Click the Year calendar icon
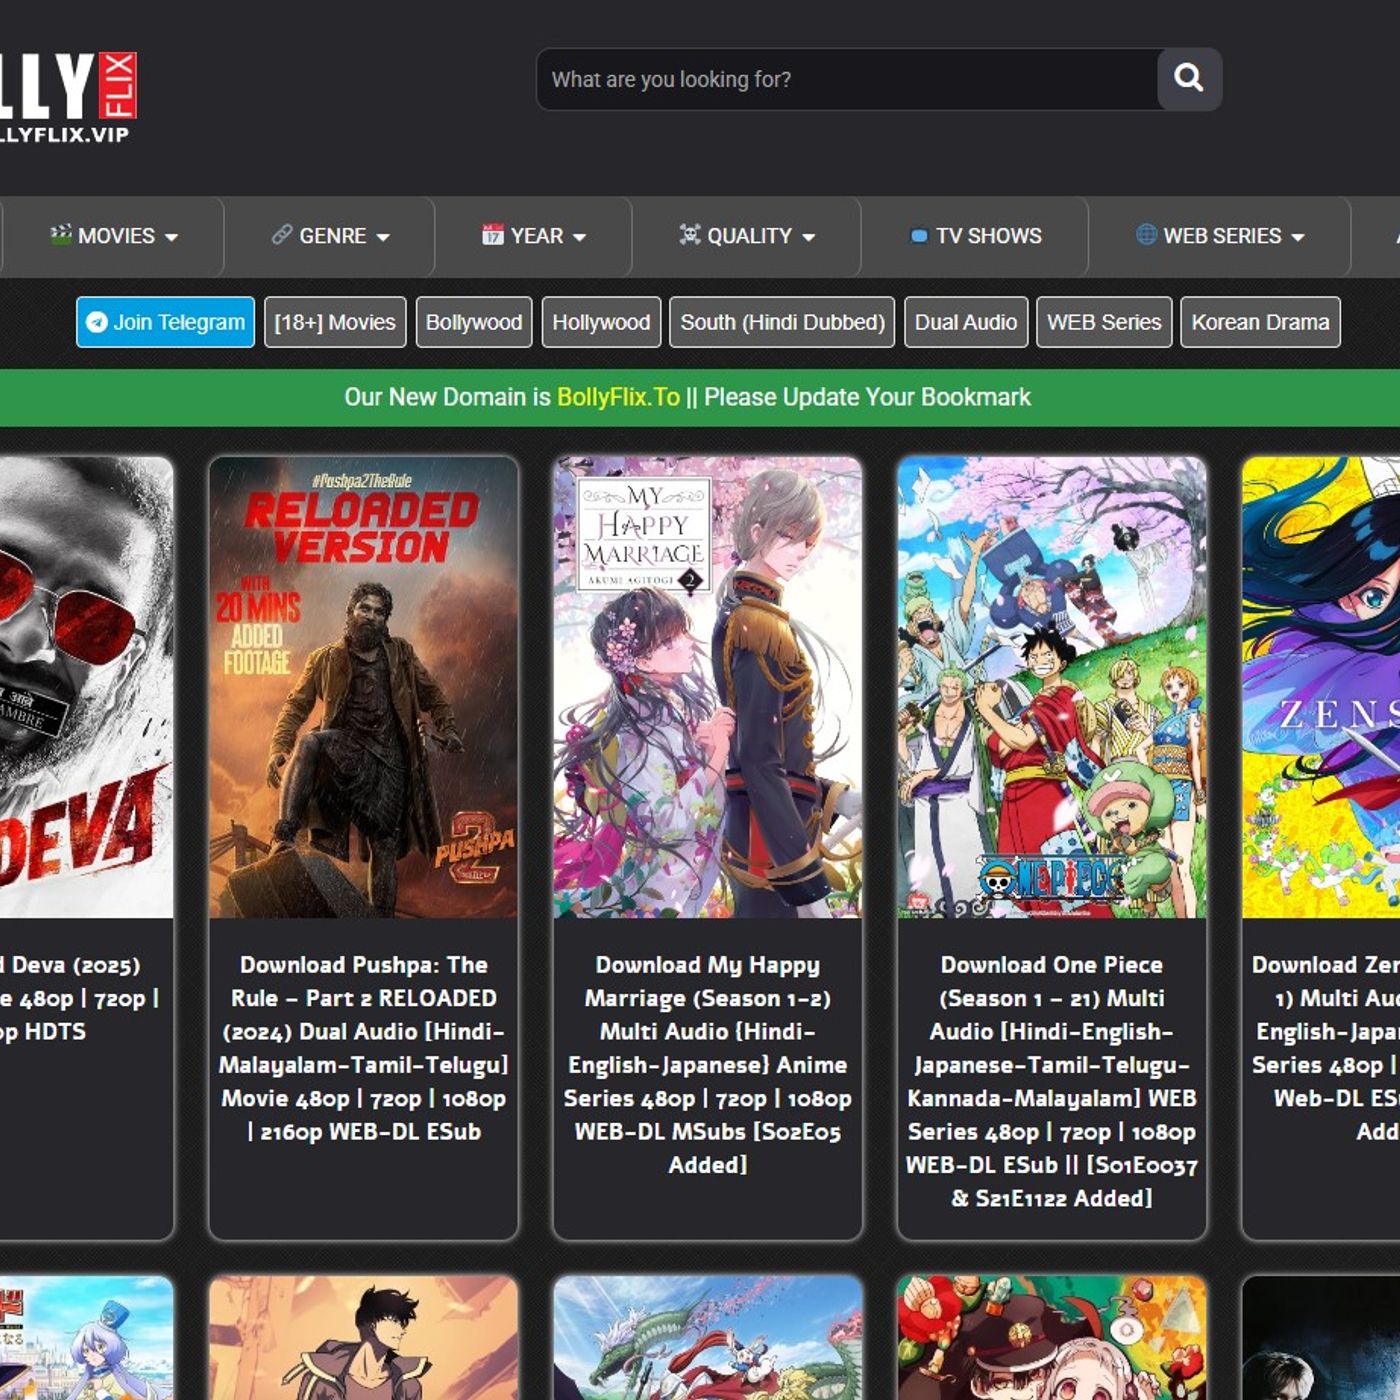 point(492,234)
